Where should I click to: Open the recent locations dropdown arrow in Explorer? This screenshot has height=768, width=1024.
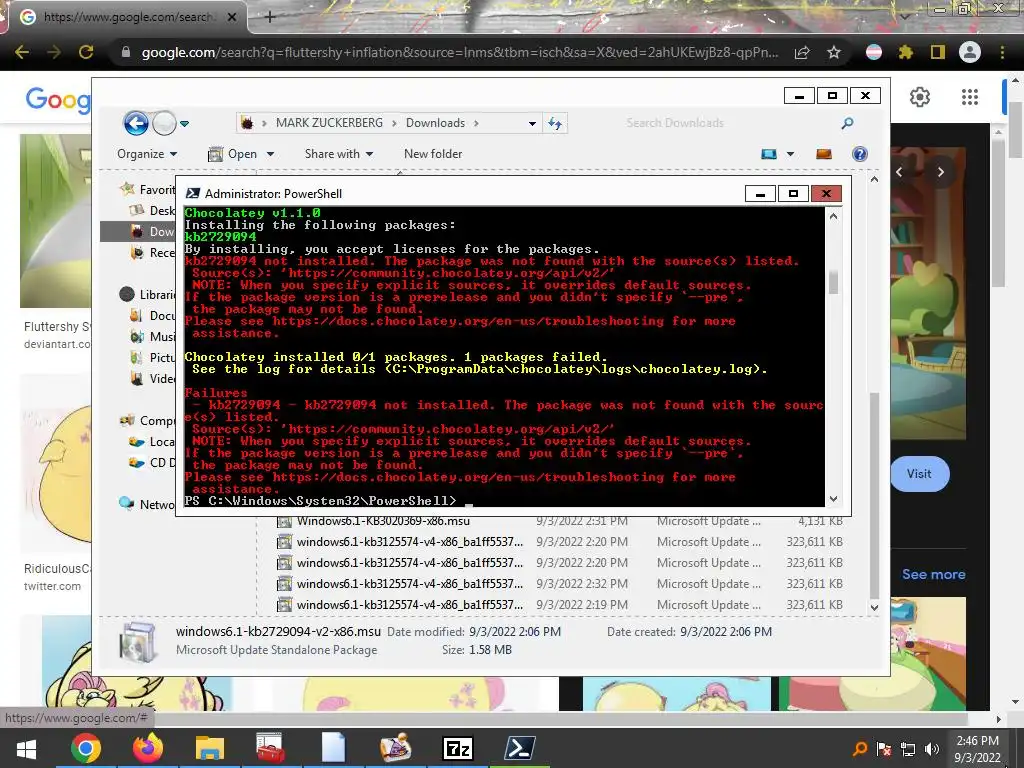pyautogui.click(x=185, y=123)
